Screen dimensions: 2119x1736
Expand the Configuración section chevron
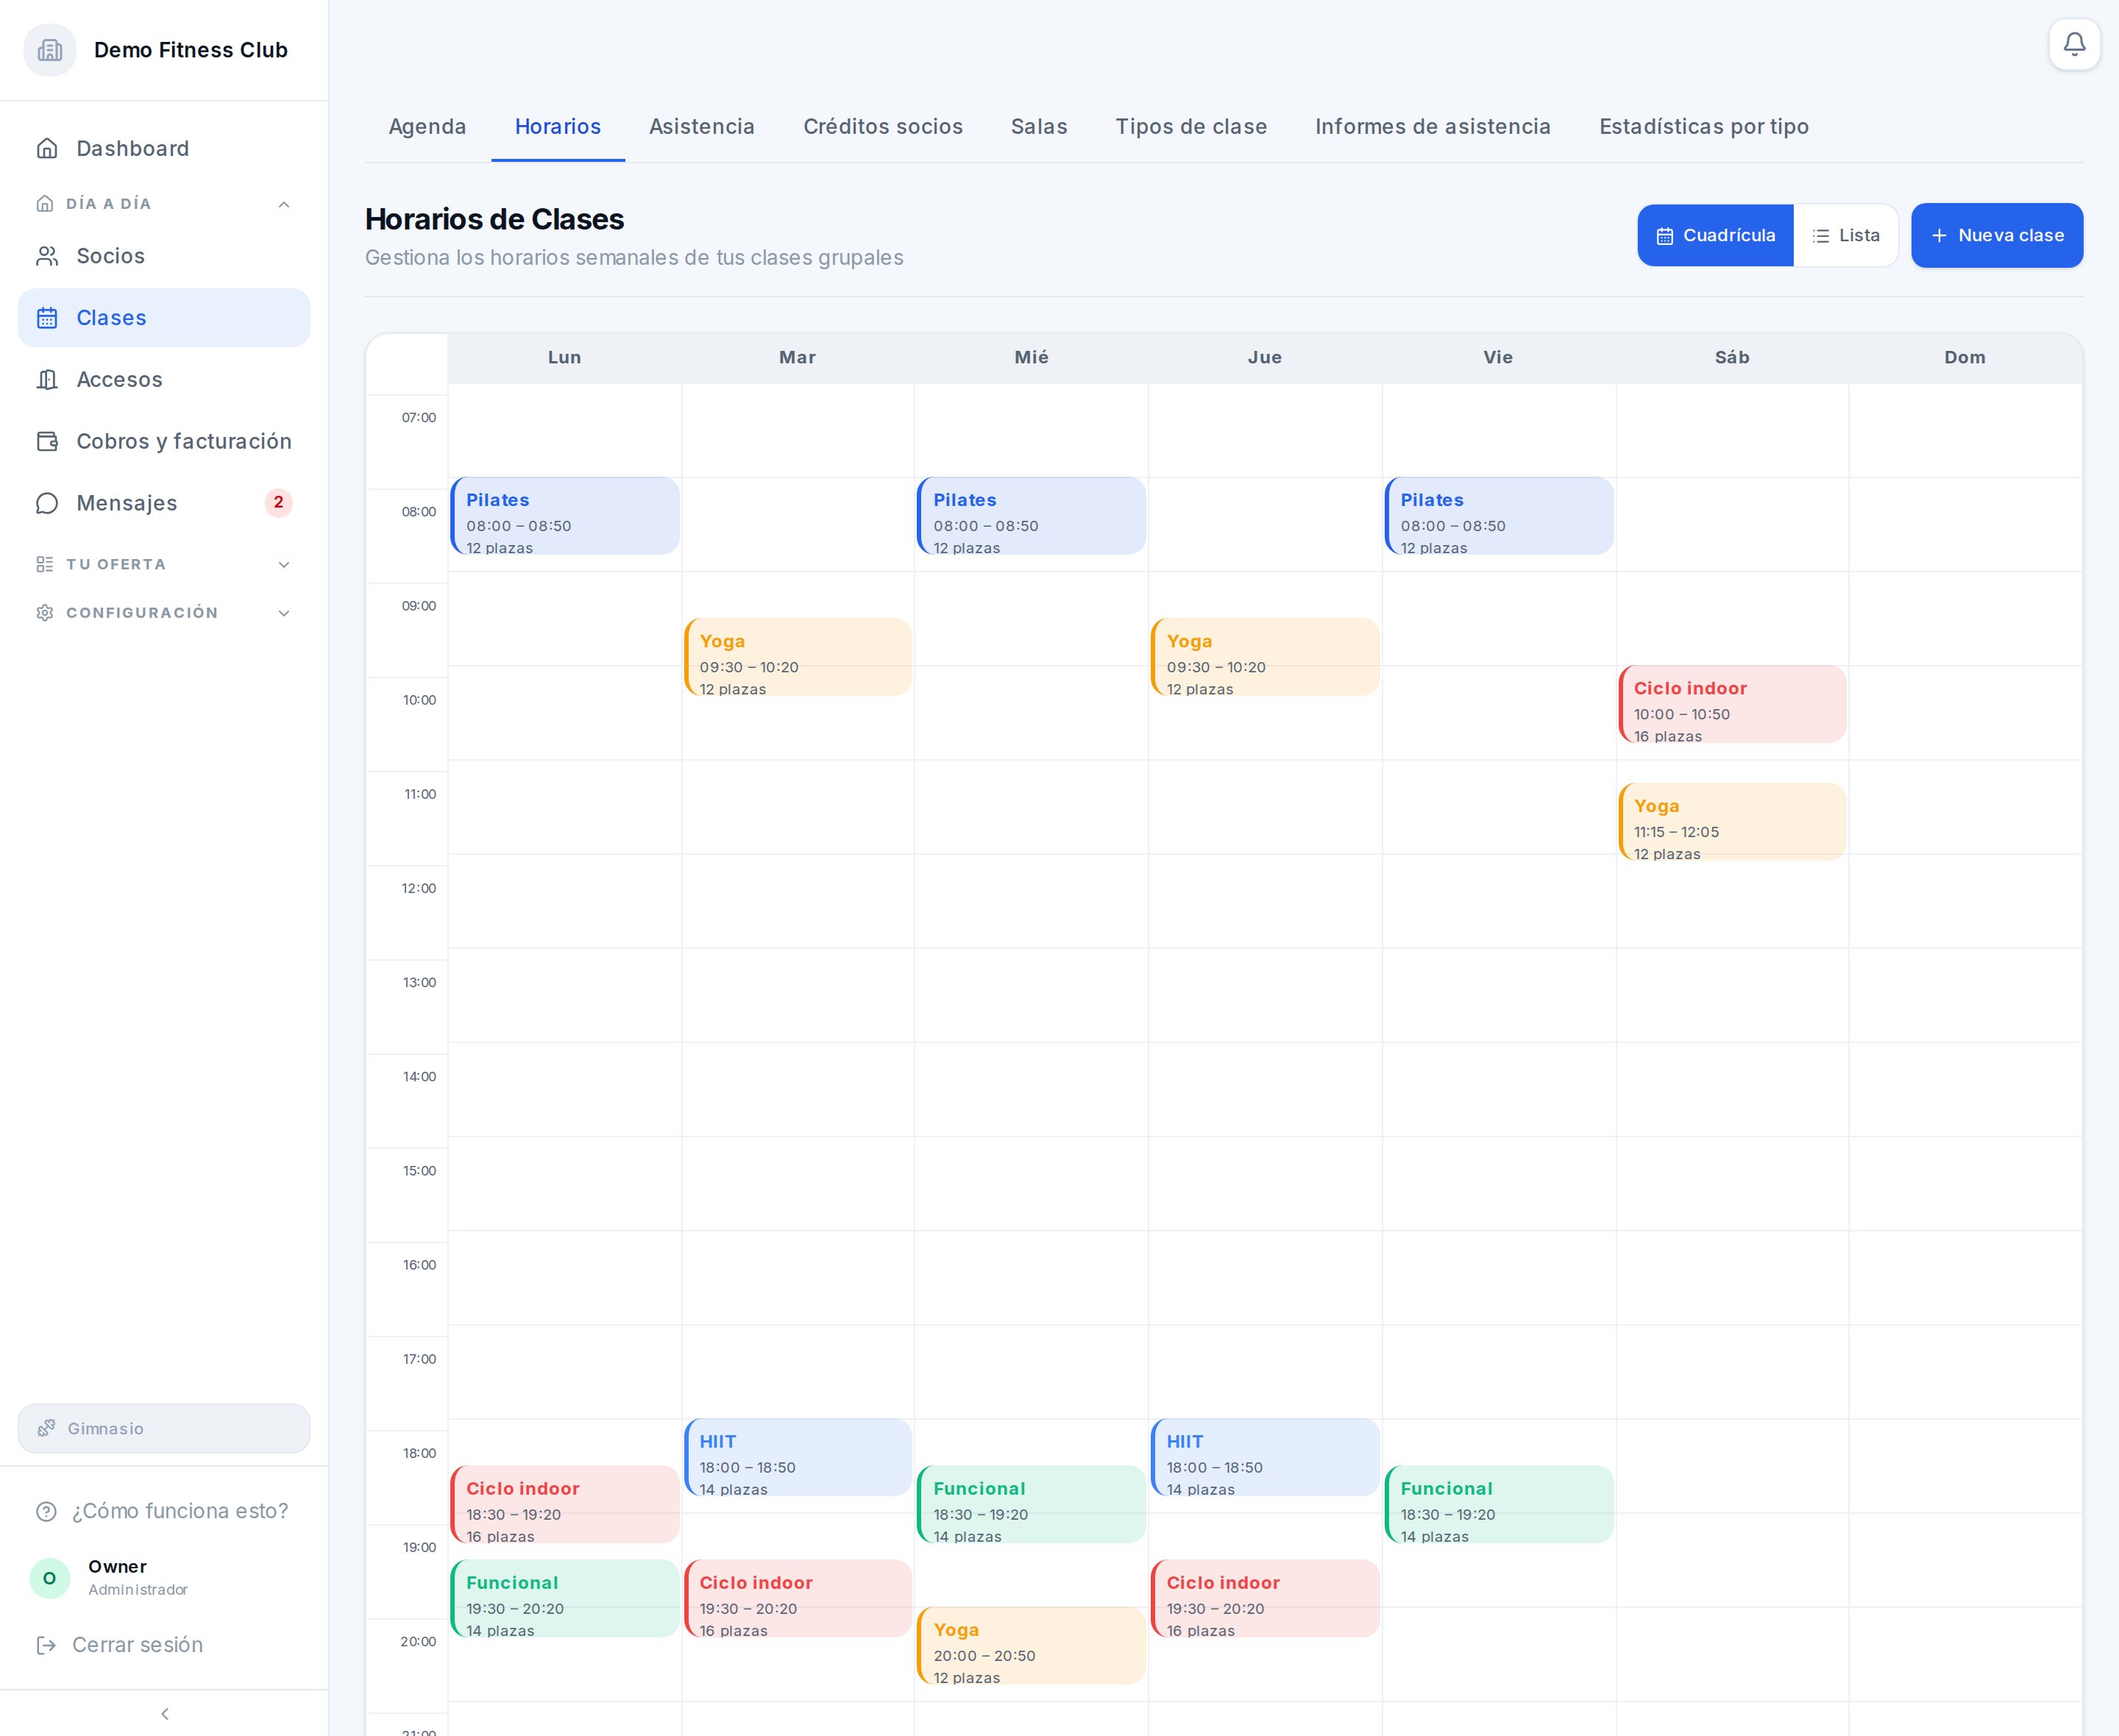[284, 613]
